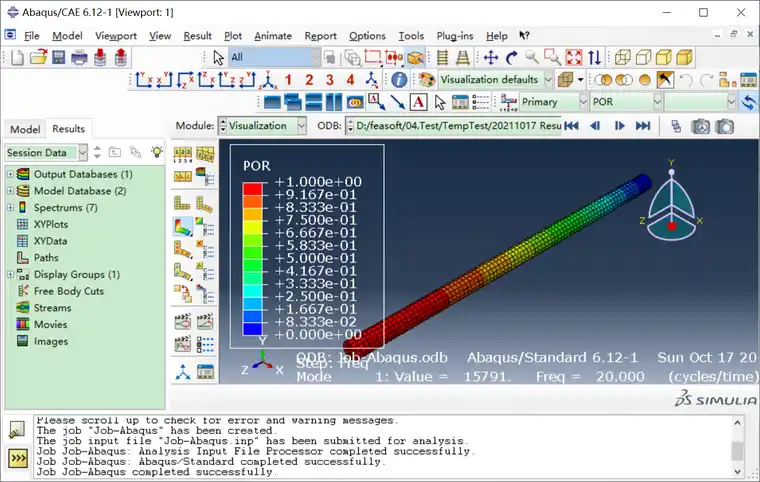Open the Viewport menu

click(116, 36)
